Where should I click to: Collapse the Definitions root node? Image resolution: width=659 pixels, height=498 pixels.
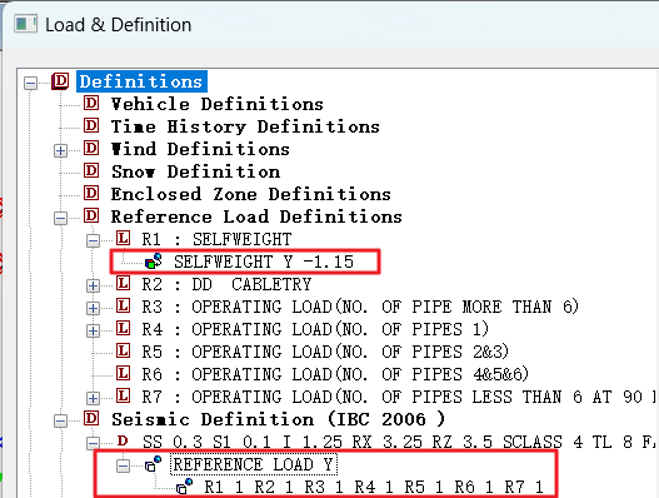[30, 83]
